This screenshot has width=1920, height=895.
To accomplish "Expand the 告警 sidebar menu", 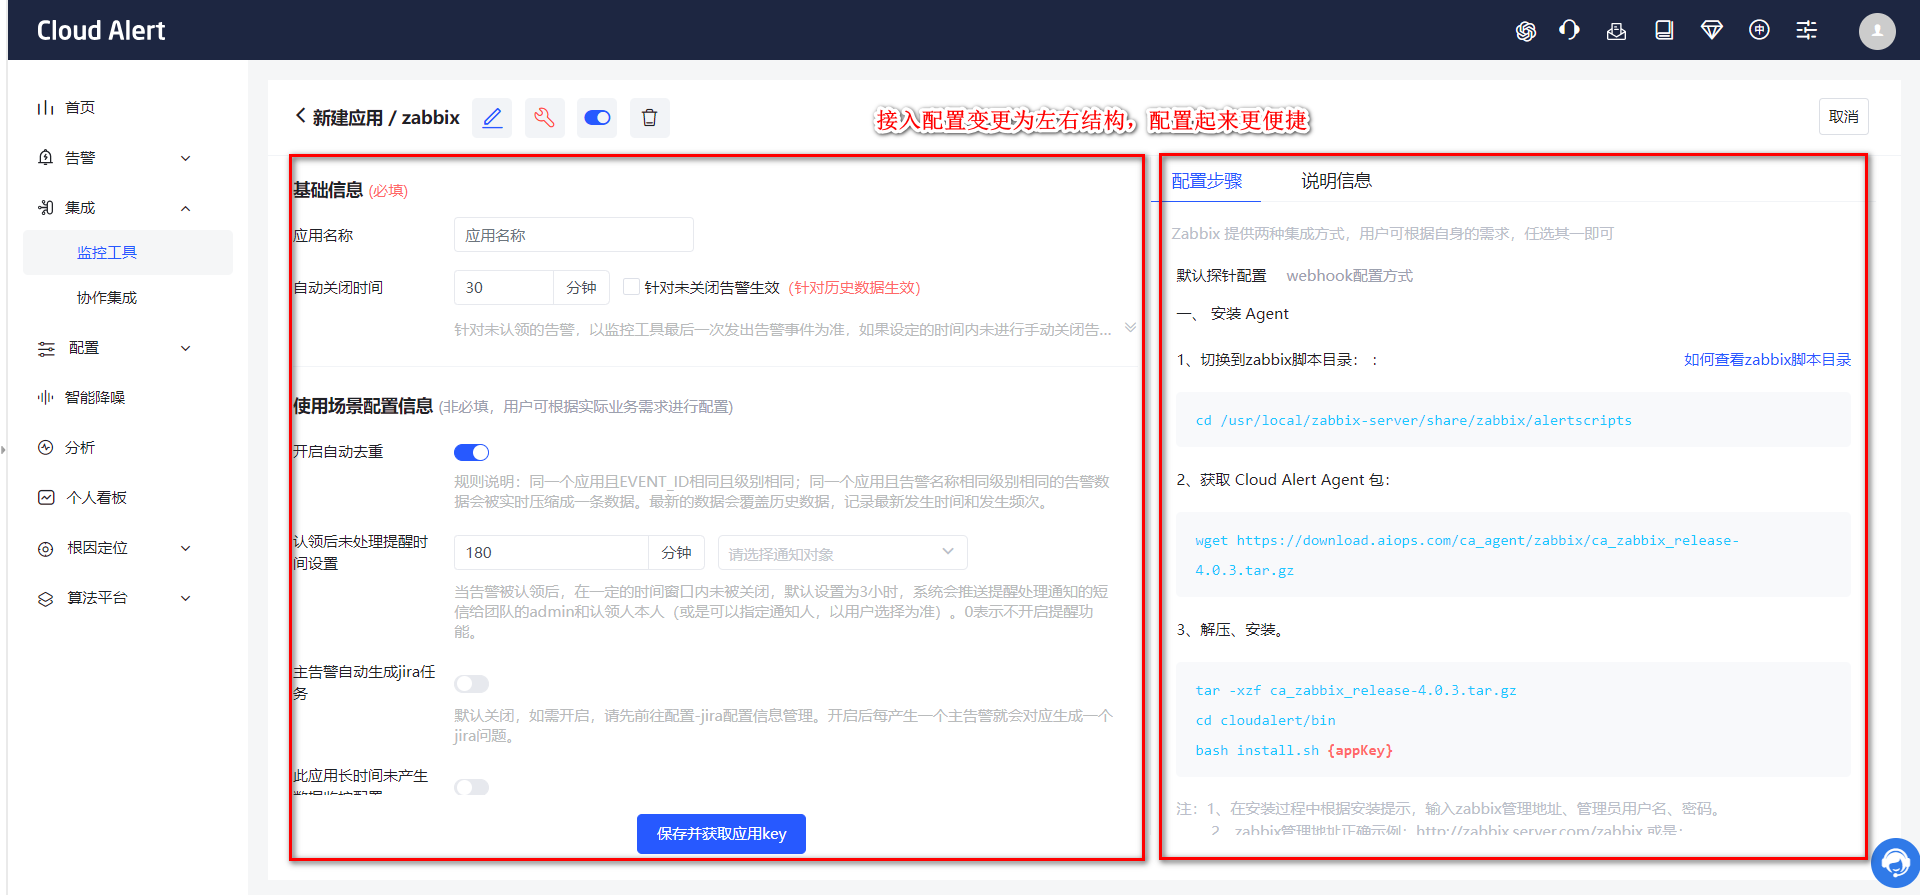I will pos(185,158).
